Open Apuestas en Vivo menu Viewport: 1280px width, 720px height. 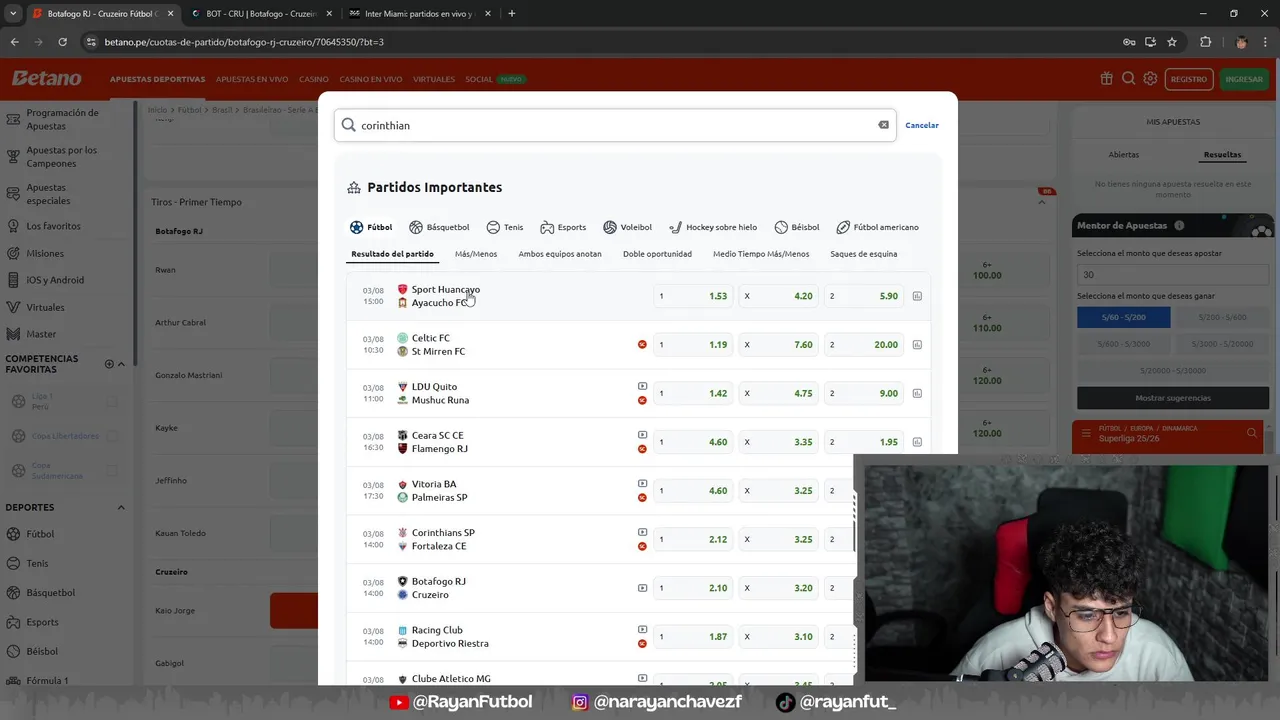tap(252, 79)
